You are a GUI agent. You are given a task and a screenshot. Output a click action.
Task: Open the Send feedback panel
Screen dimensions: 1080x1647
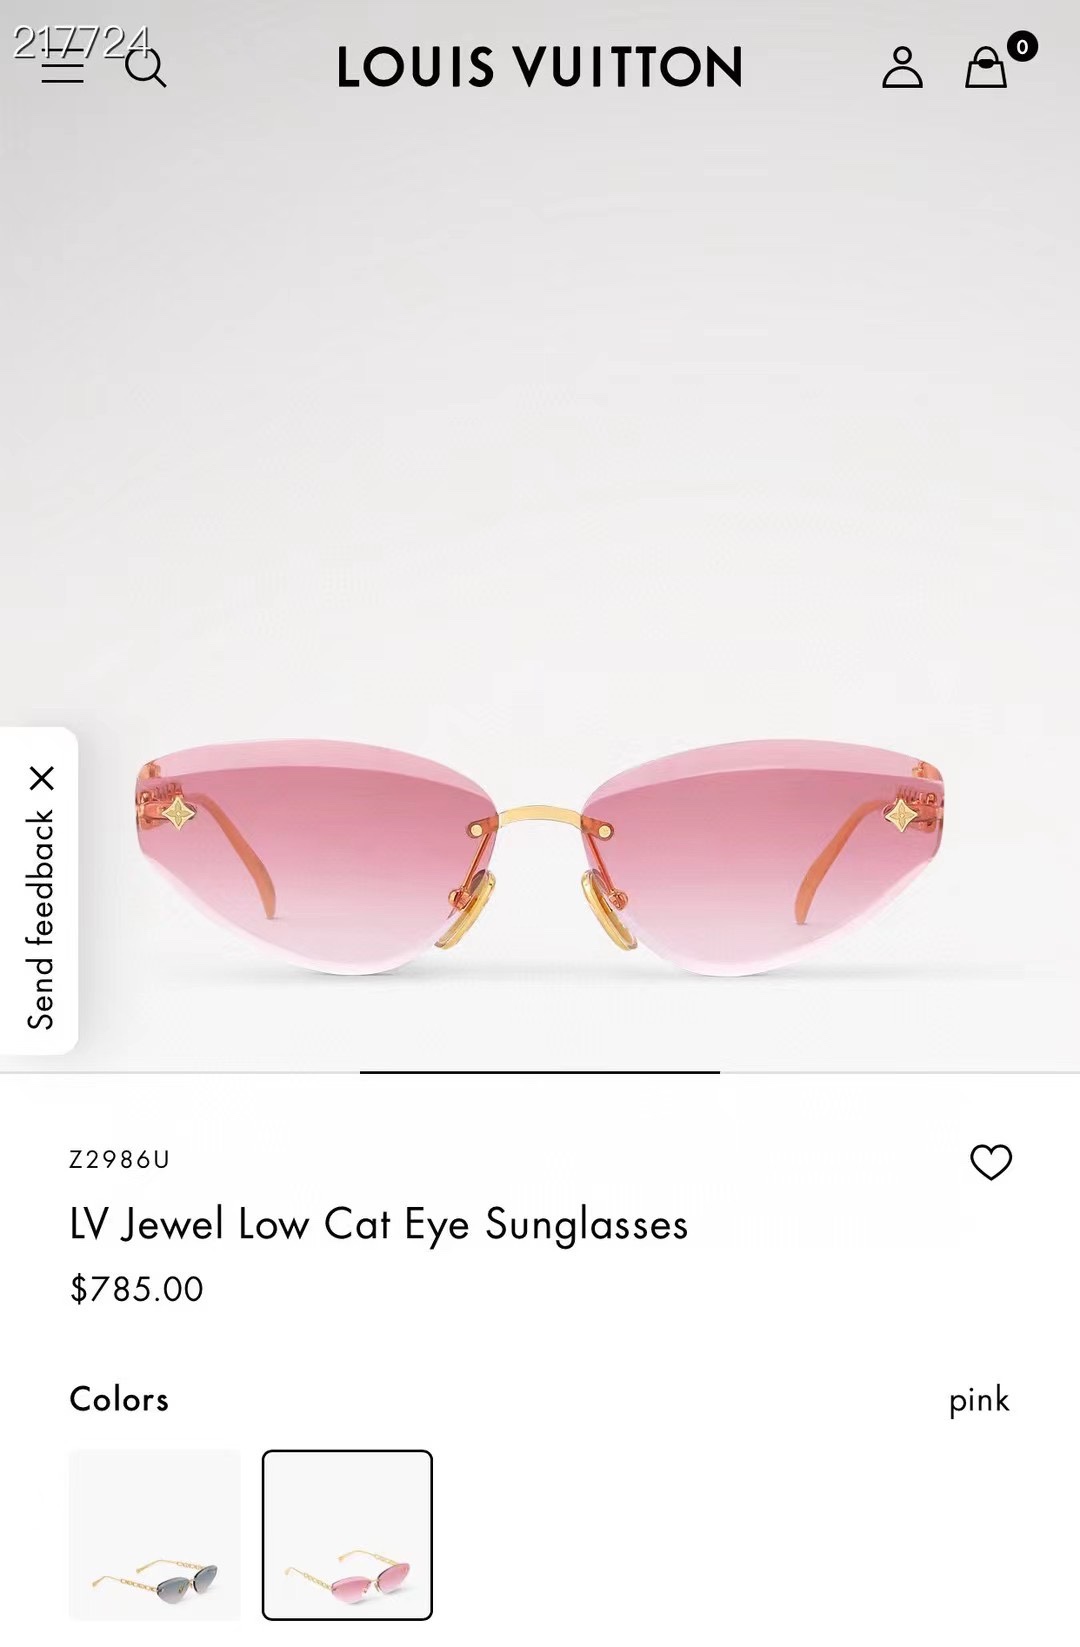pos(40,919)
